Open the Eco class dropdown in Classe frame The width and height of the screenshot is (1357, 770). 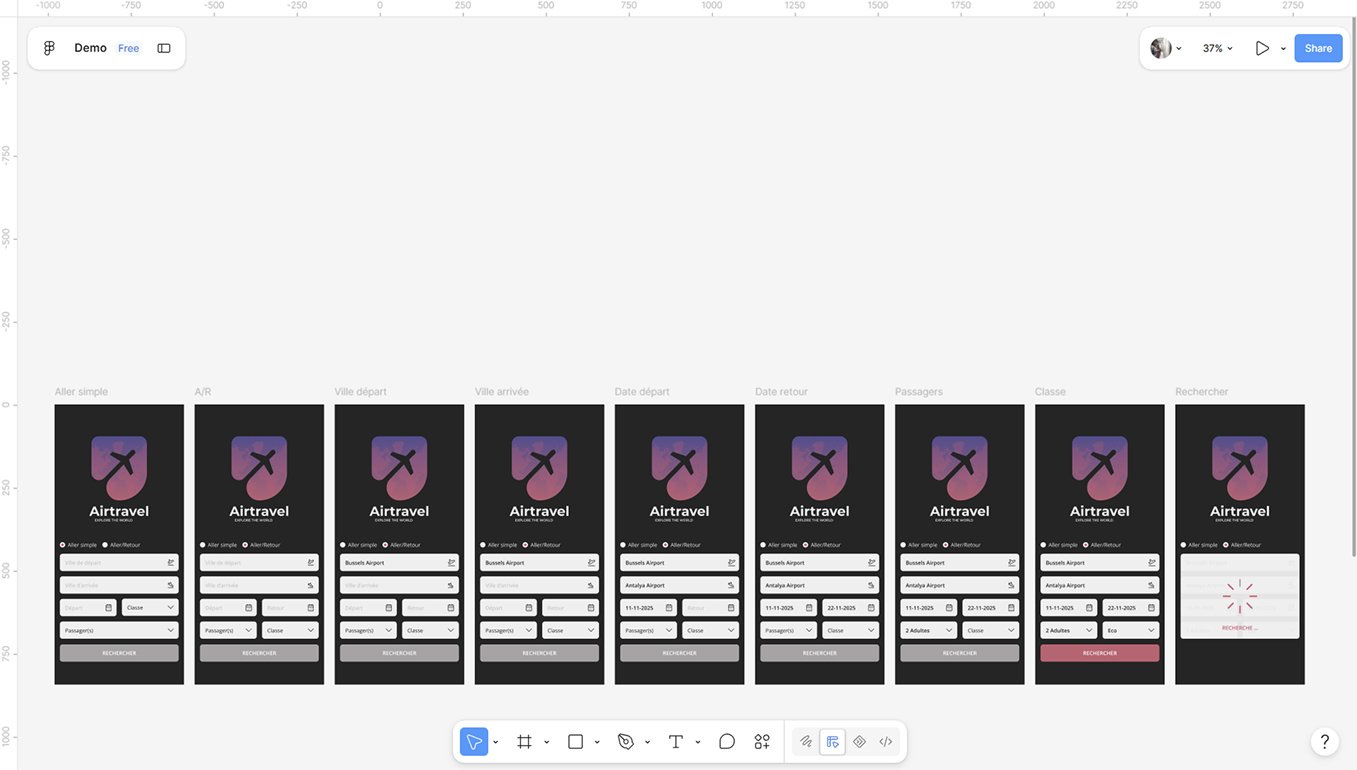click(x=1131, y=631)
